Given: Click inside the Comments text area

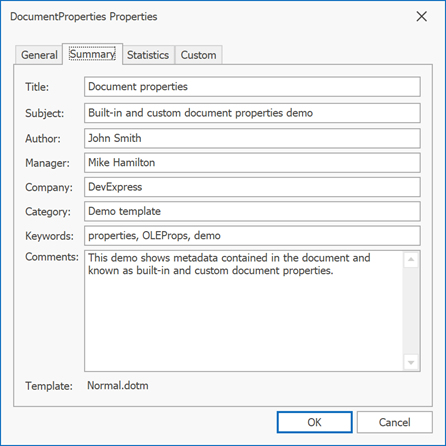Looking at the screenshot, I should tap(243, 311).
